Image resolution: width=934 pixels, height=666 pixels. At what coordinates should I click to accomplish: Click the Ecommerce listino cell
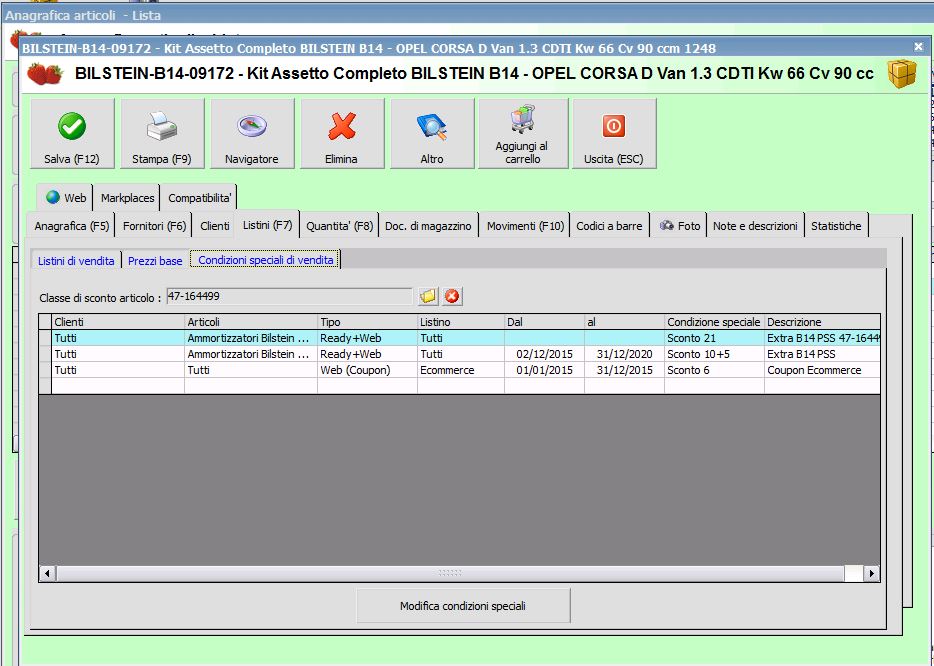461,370
